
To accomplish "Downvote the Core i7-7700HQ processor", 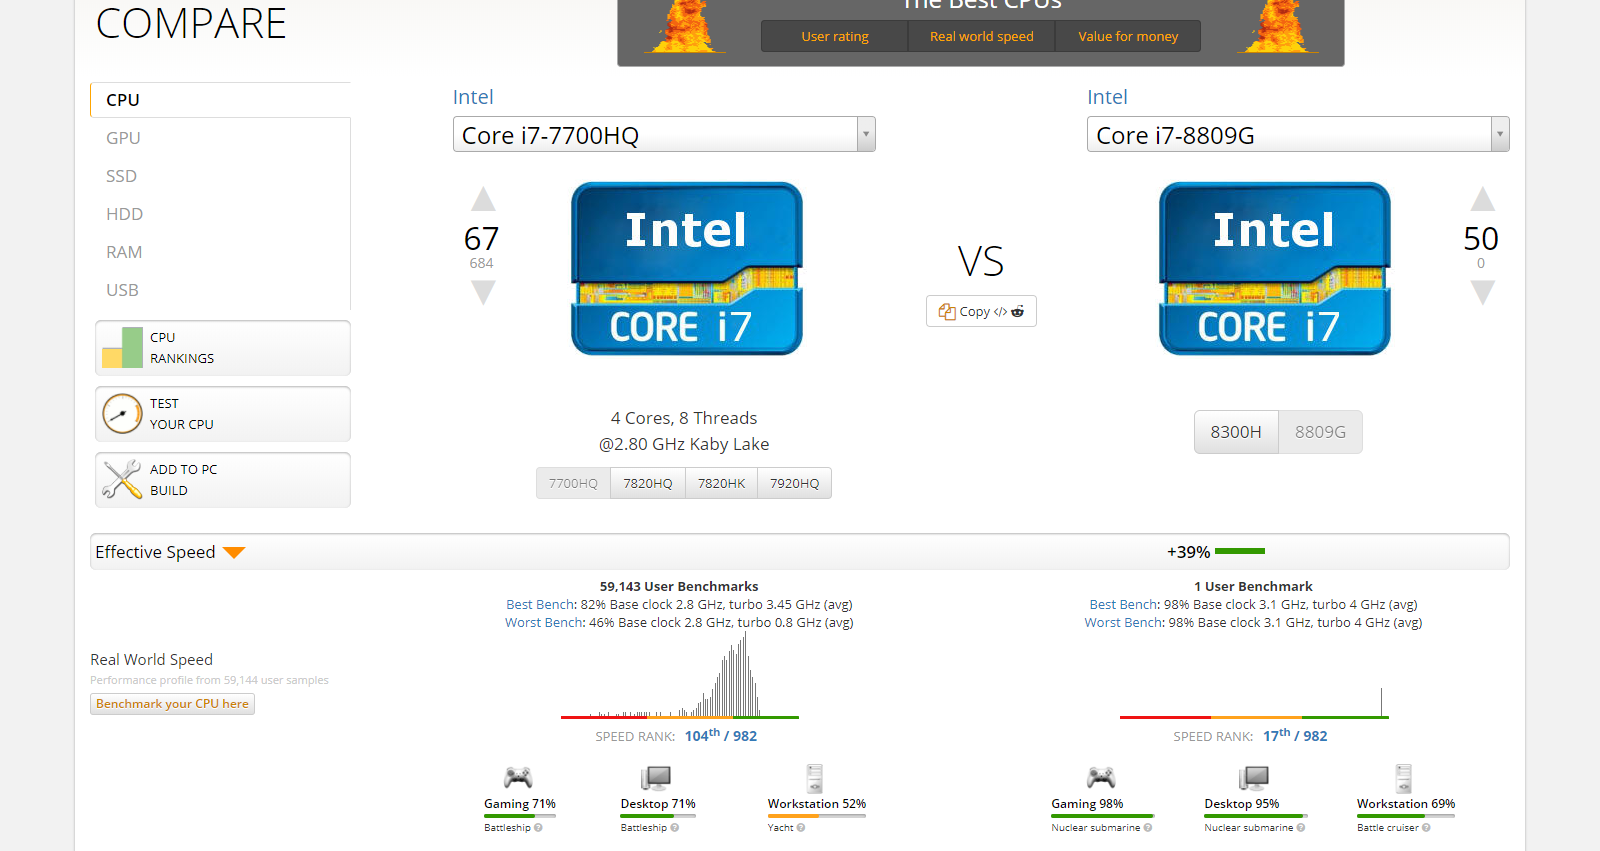I will pos(483,292).
